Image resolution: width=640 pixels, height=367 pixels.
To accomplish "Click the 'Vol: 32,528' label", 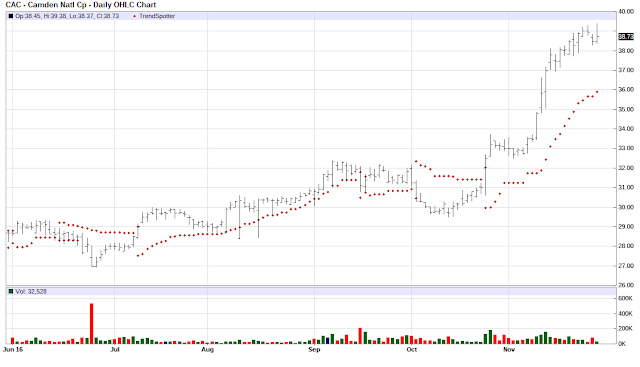I will [x=31, y=291].
